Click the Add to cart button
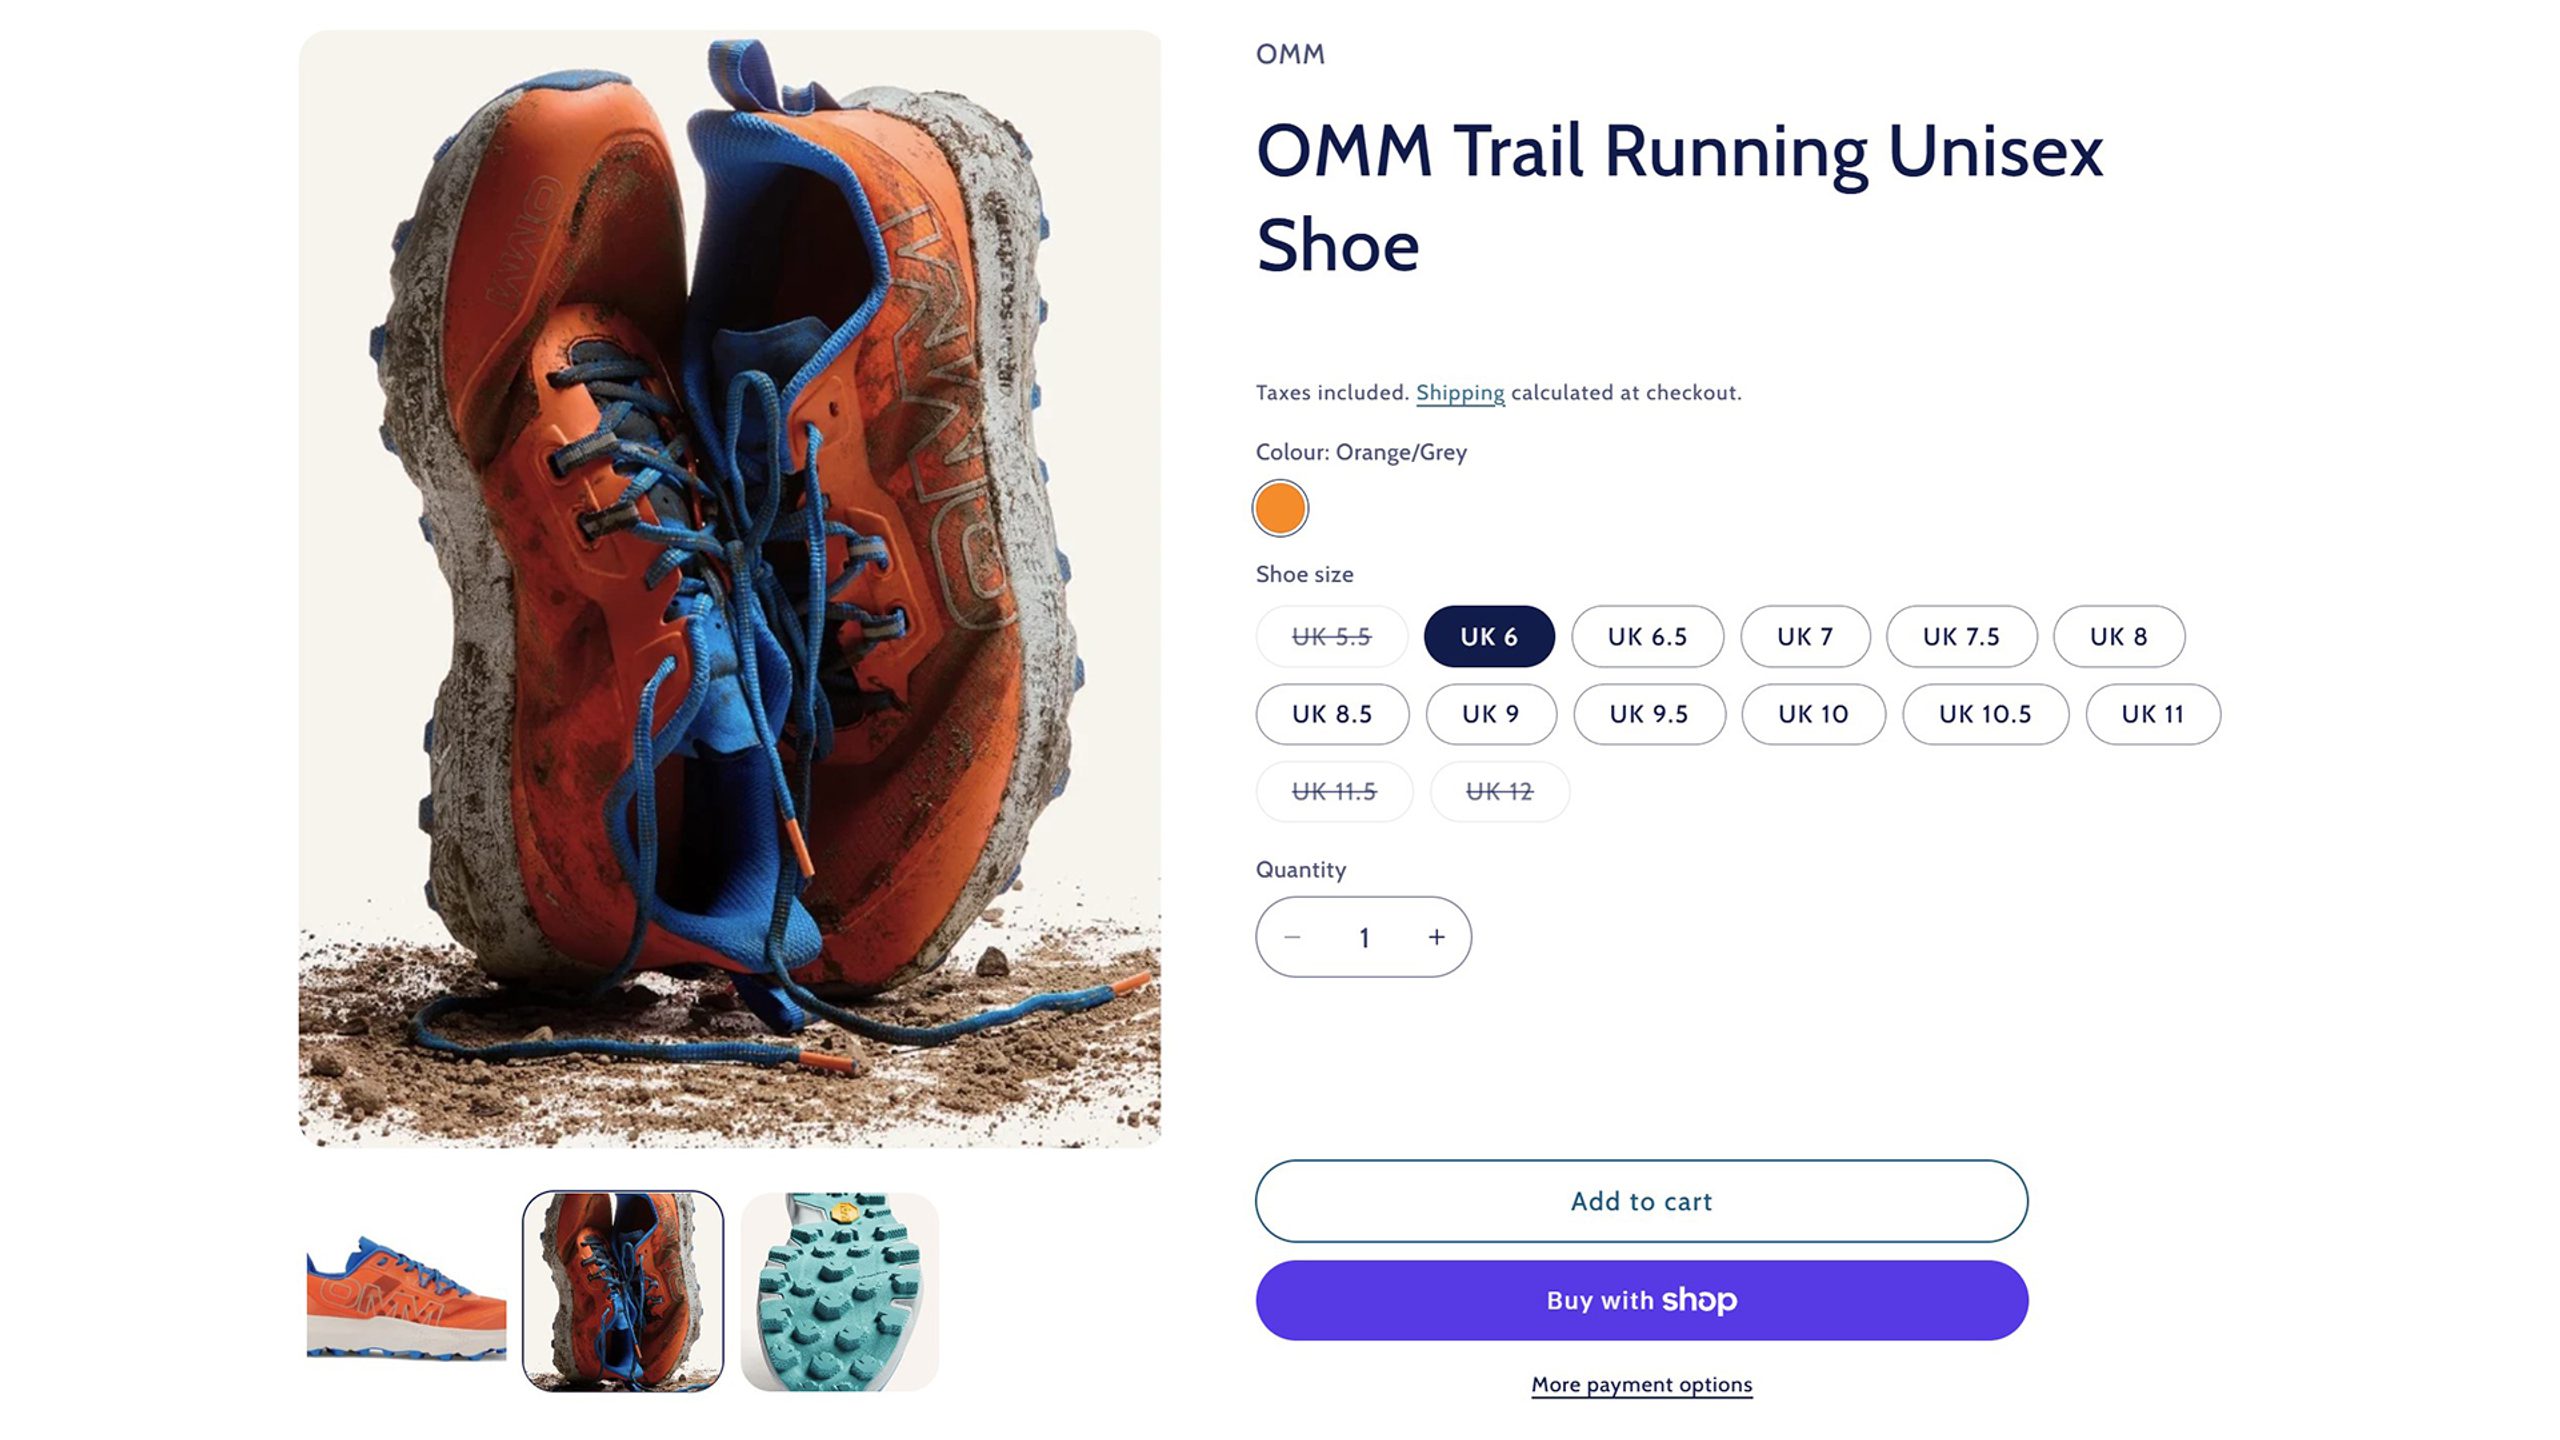2560x1440 pixels. pos(1641,1201)
